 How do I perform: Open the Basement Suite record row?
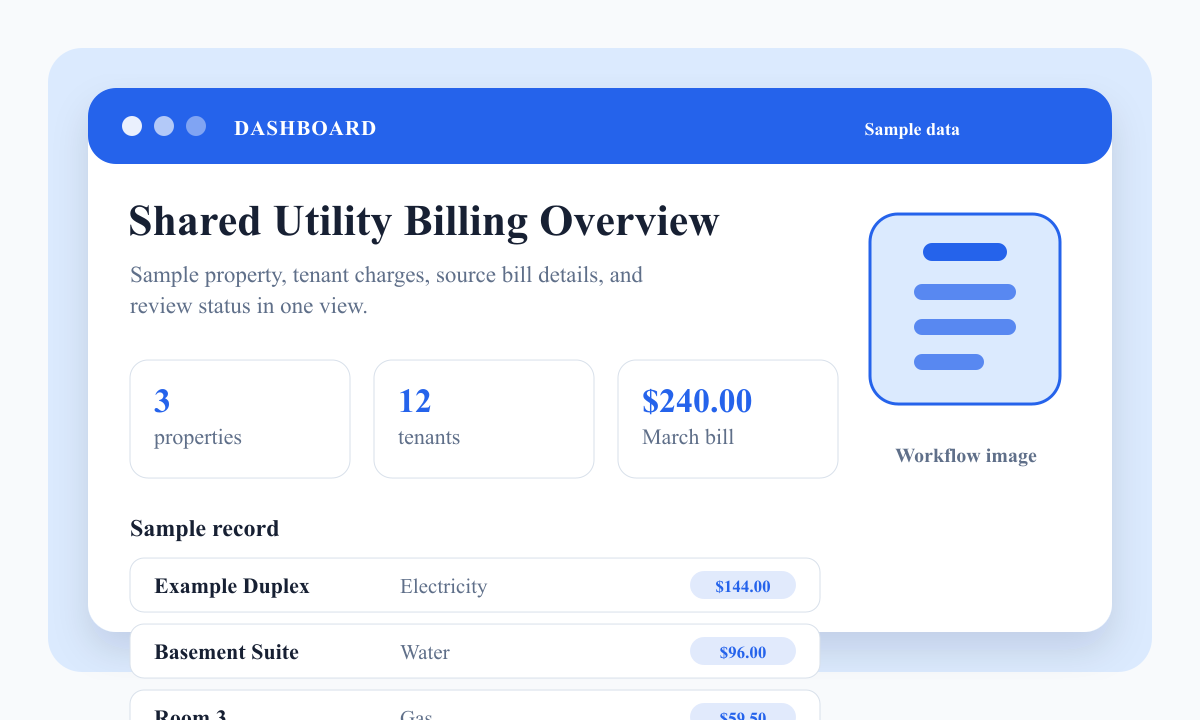(475, 651)
